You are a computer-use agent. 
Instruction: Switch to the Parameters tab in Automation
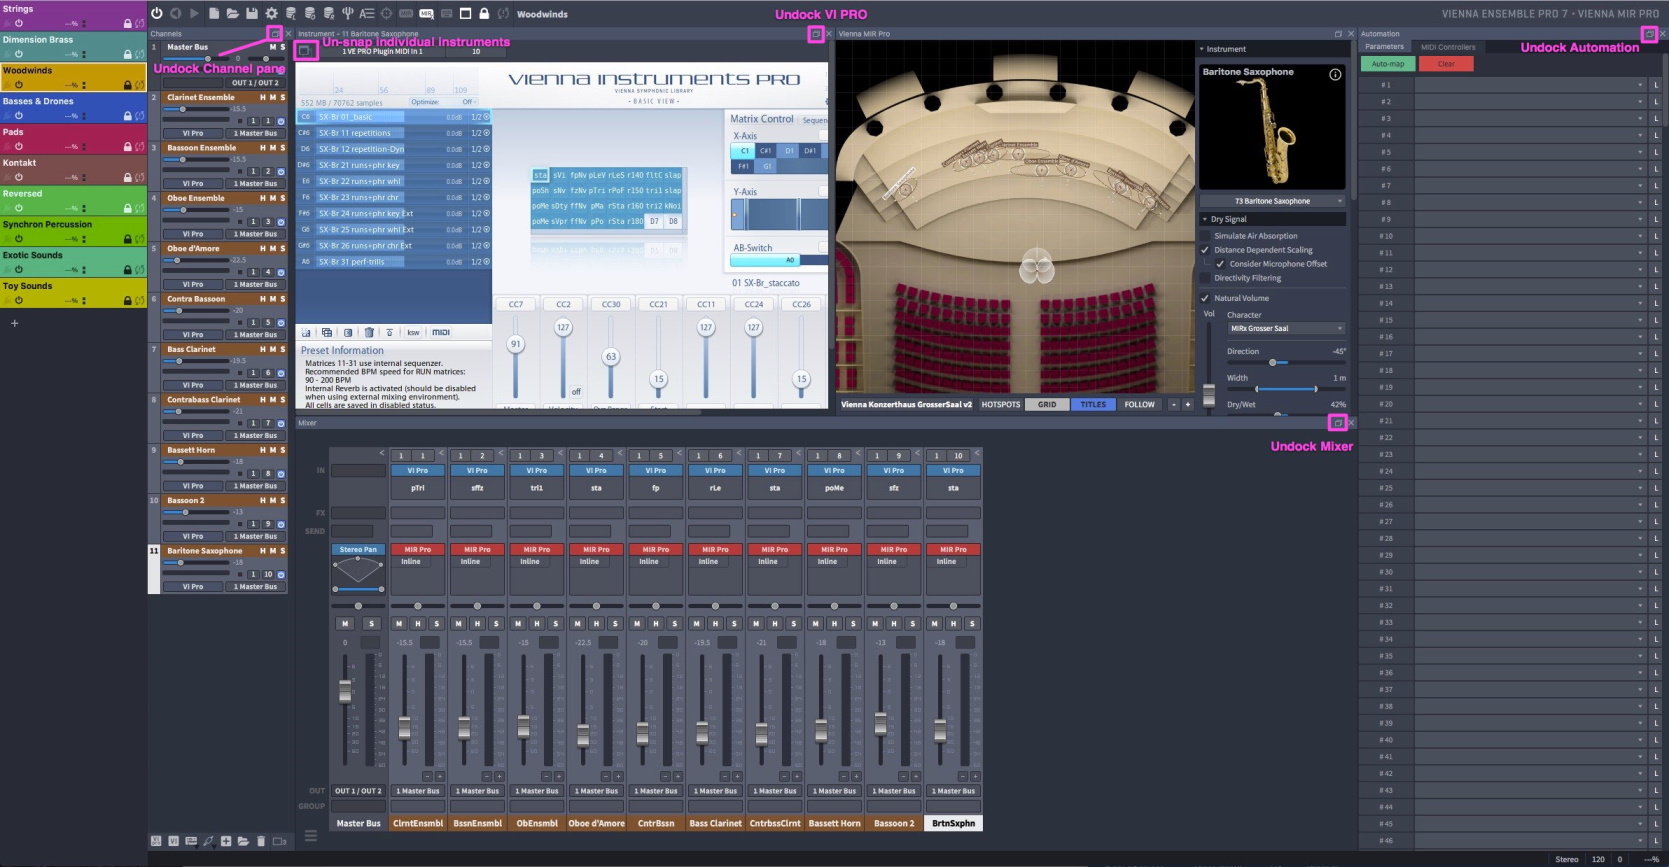[x=1385, y=47]
